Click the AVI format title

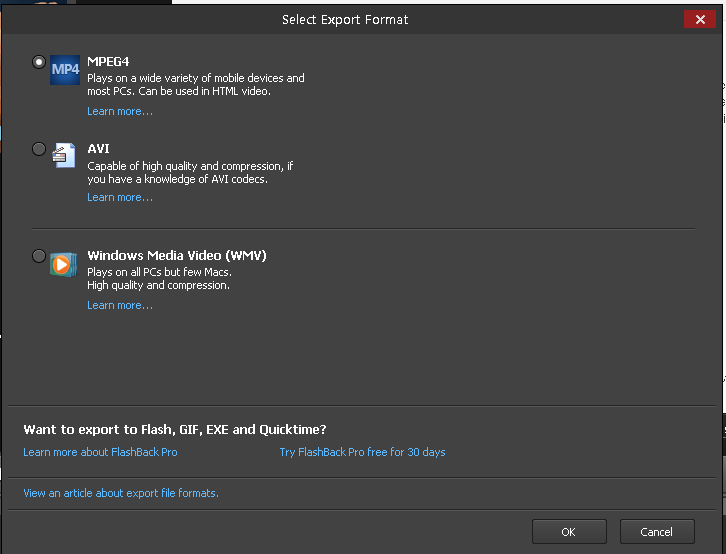[x=99, y=149]
